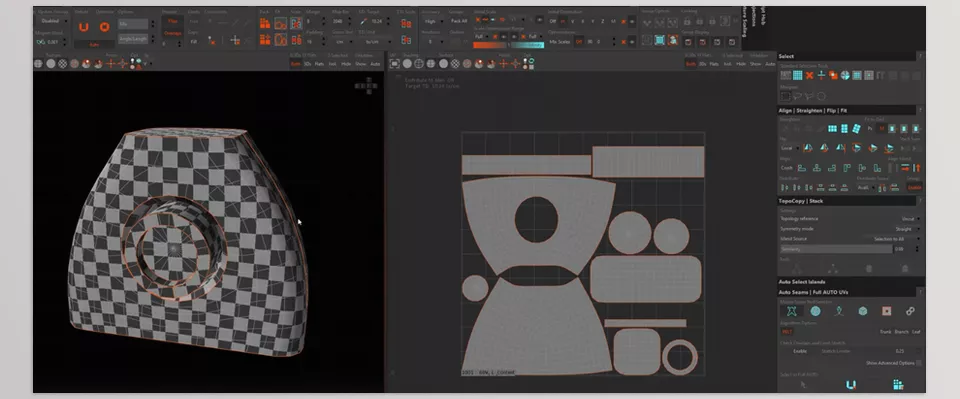This screenshot has width=960, height=399.
Task: Toggle Enable under Check Overlaps and Limit Stretch
Action: coord(800,351)
